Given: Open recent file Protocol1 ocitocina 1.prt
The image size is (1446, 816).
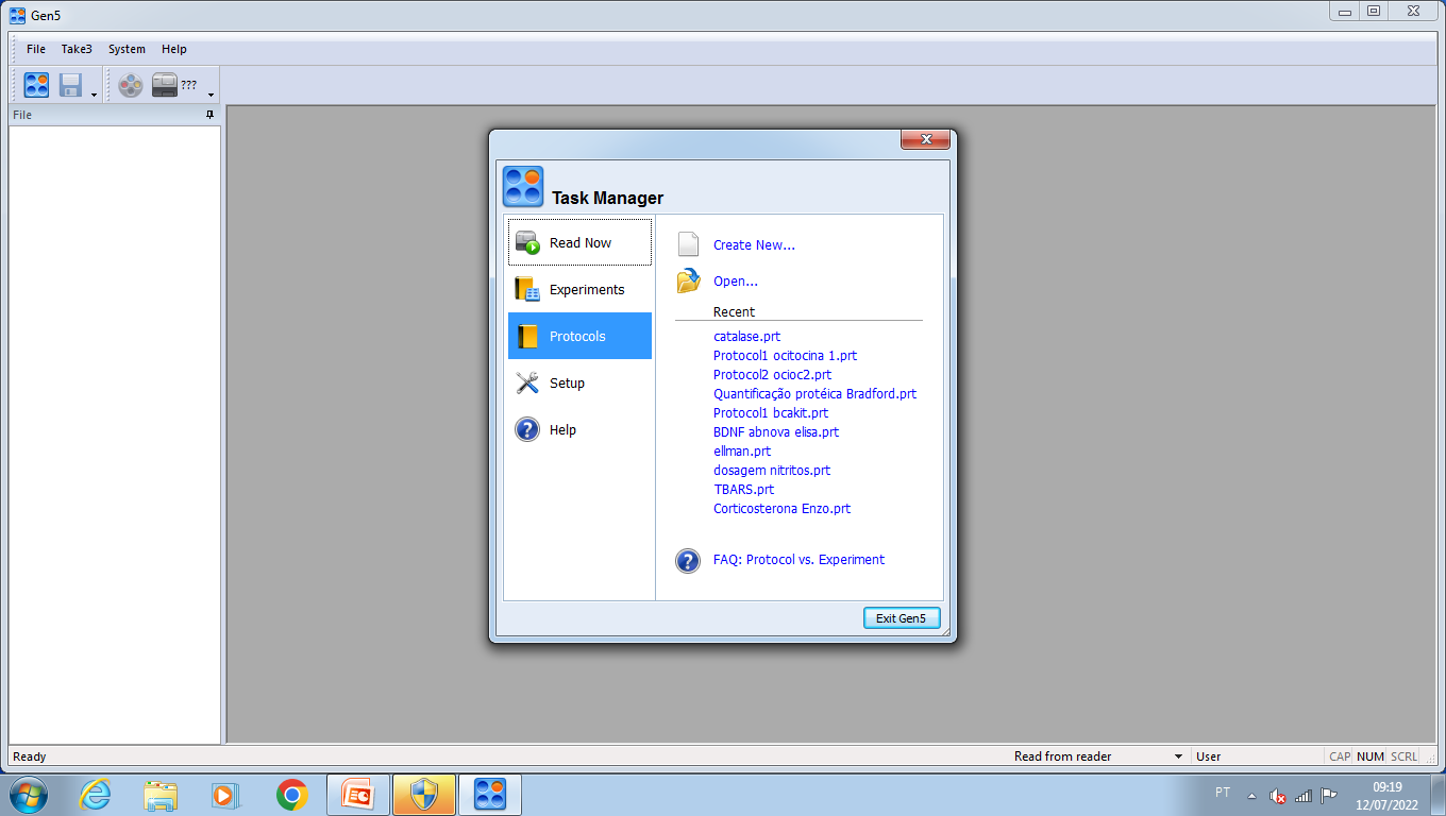Looking at the screenshot, I should [785, 356].
